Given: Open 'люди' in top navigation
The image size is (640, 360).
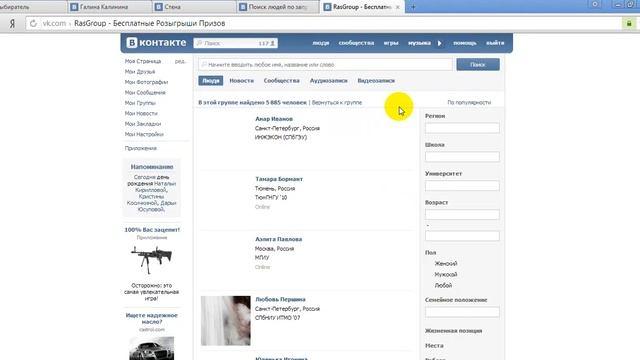Looking at the screenshot, I should pyautogui.click(x=321, y=43).
